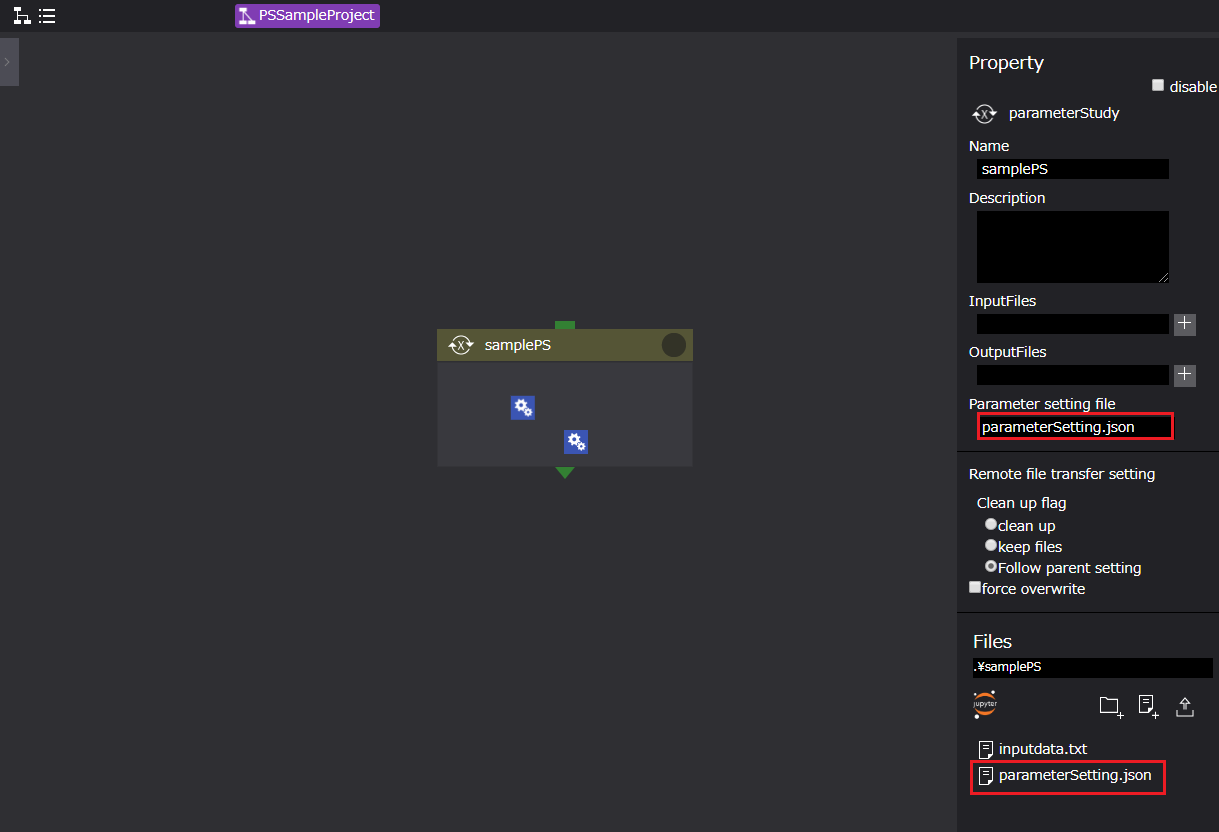
Task: Switch to the list view icon
Action: 47,16
